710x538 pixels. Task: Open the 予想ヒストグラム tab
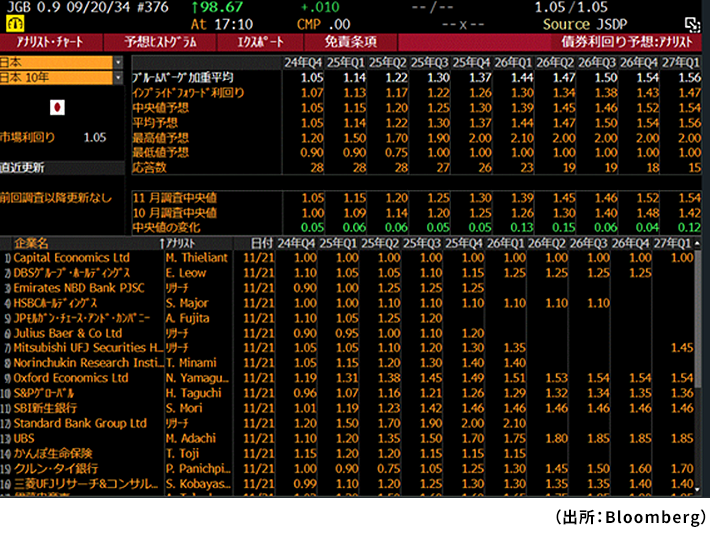(x=160, y=42)
